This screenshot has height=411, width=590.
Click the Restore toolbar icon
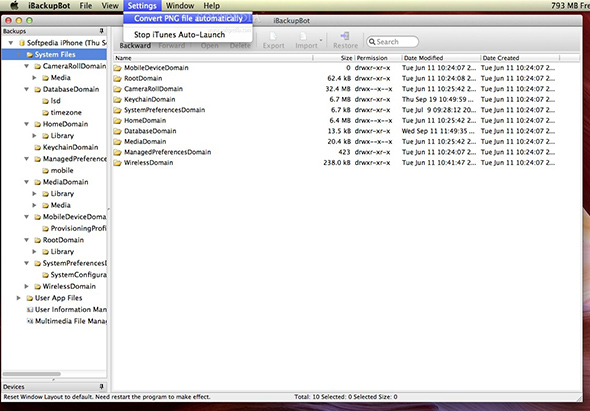[x=345, y=36]
